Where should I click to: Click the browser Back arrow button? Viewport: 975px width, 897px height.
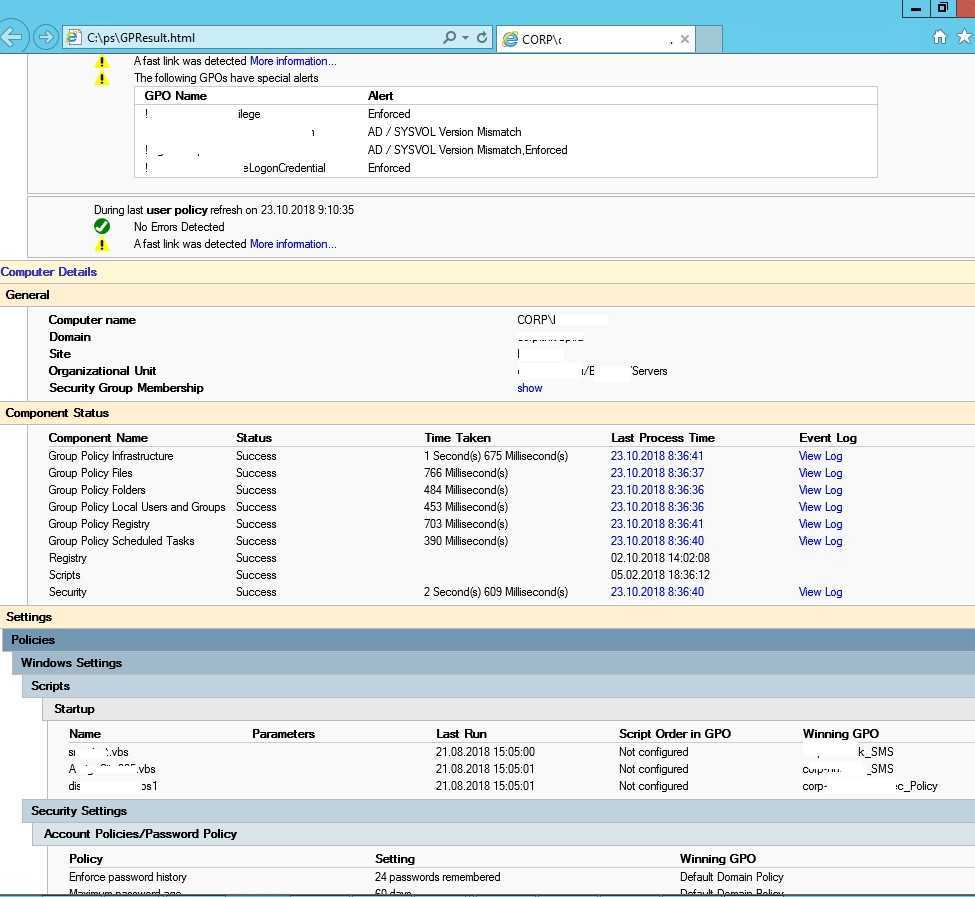pos(11,38)
